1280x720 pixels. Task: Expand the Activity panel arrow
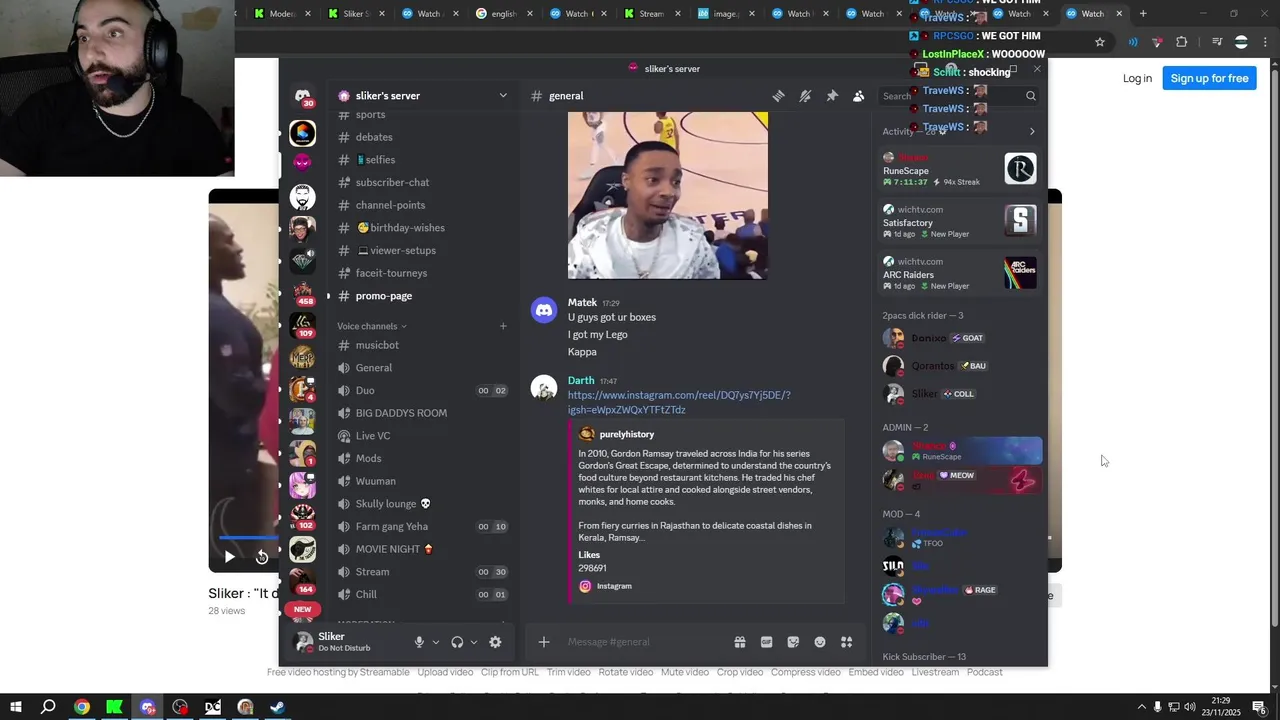pyautogui.click(x=1032, y=132)
